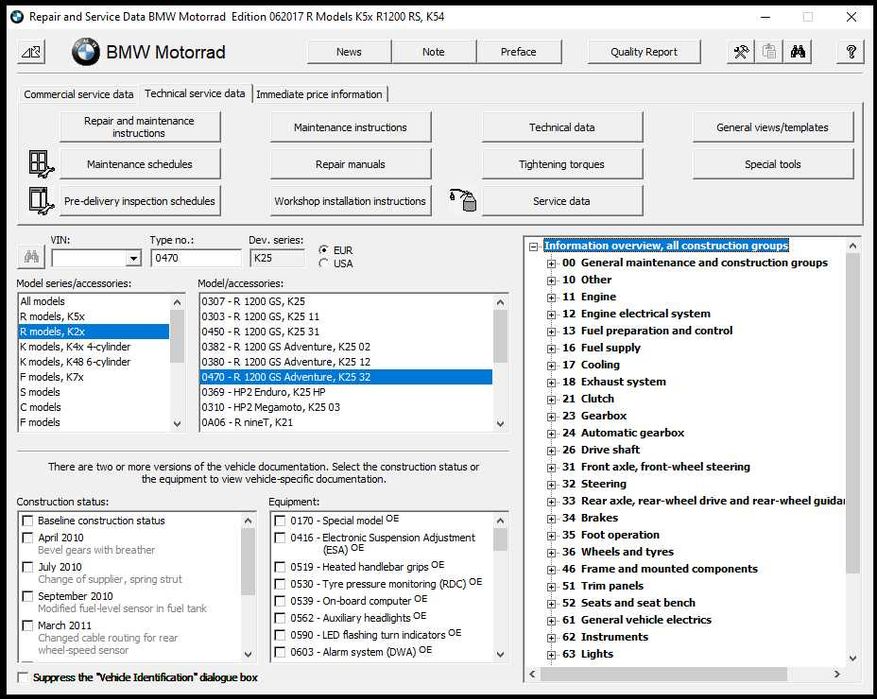The image size is (877, 699).
Task: Click the top-left navigation arrow icon
Action: 31,52
